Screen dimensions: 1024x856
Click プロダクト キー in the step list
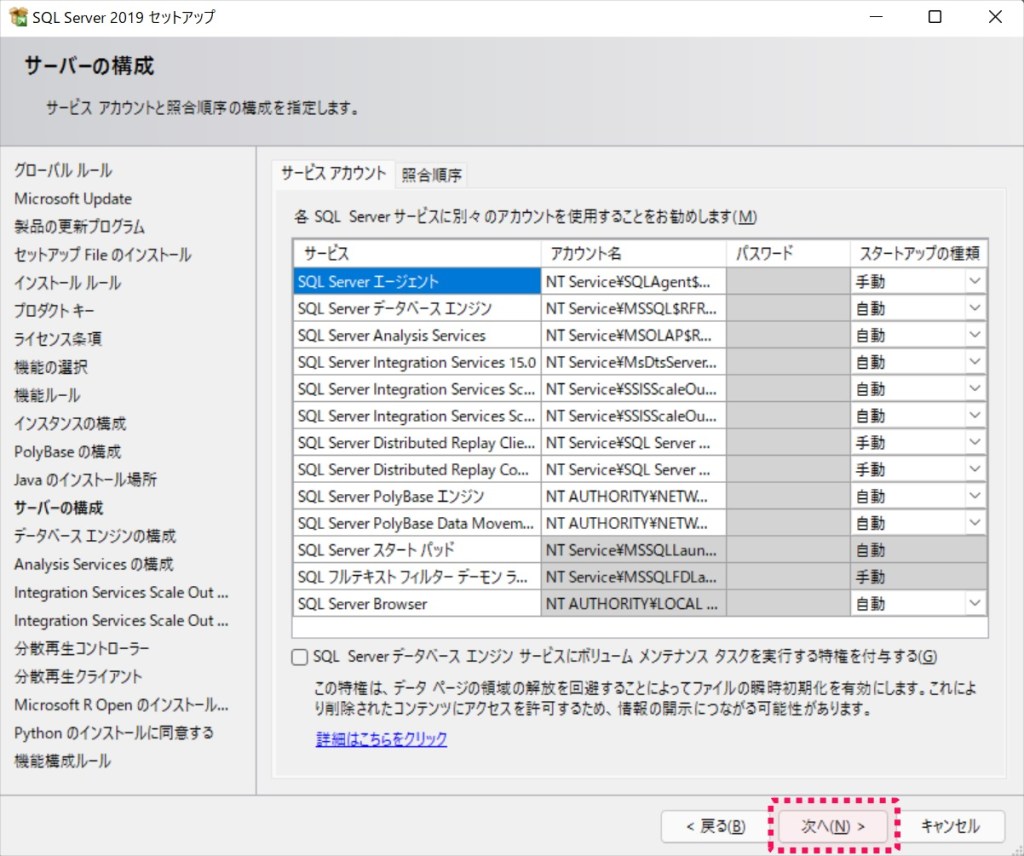pyautogui.click(x=54, y=311)
